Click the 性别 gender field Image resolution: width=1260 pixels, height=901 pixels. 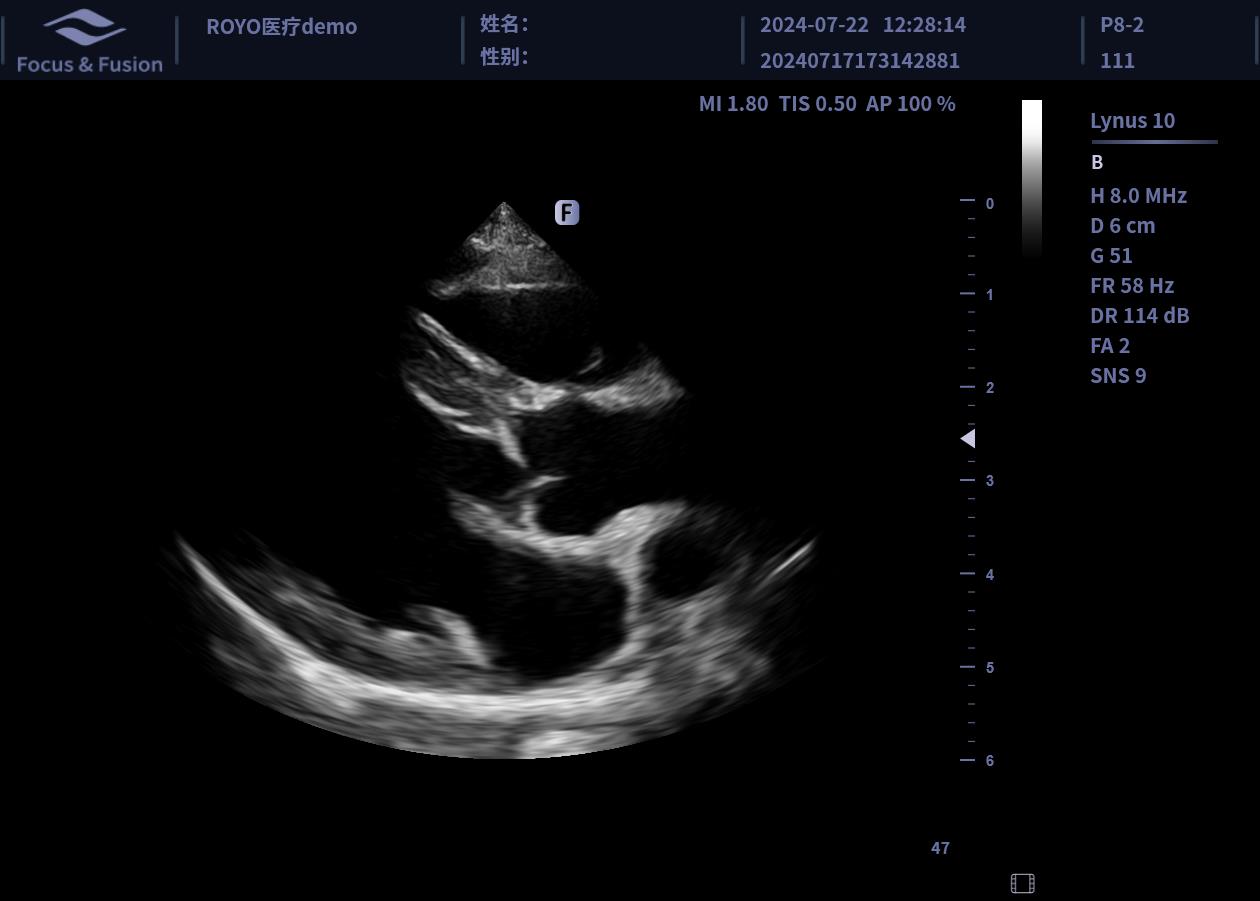coord(505,57)
